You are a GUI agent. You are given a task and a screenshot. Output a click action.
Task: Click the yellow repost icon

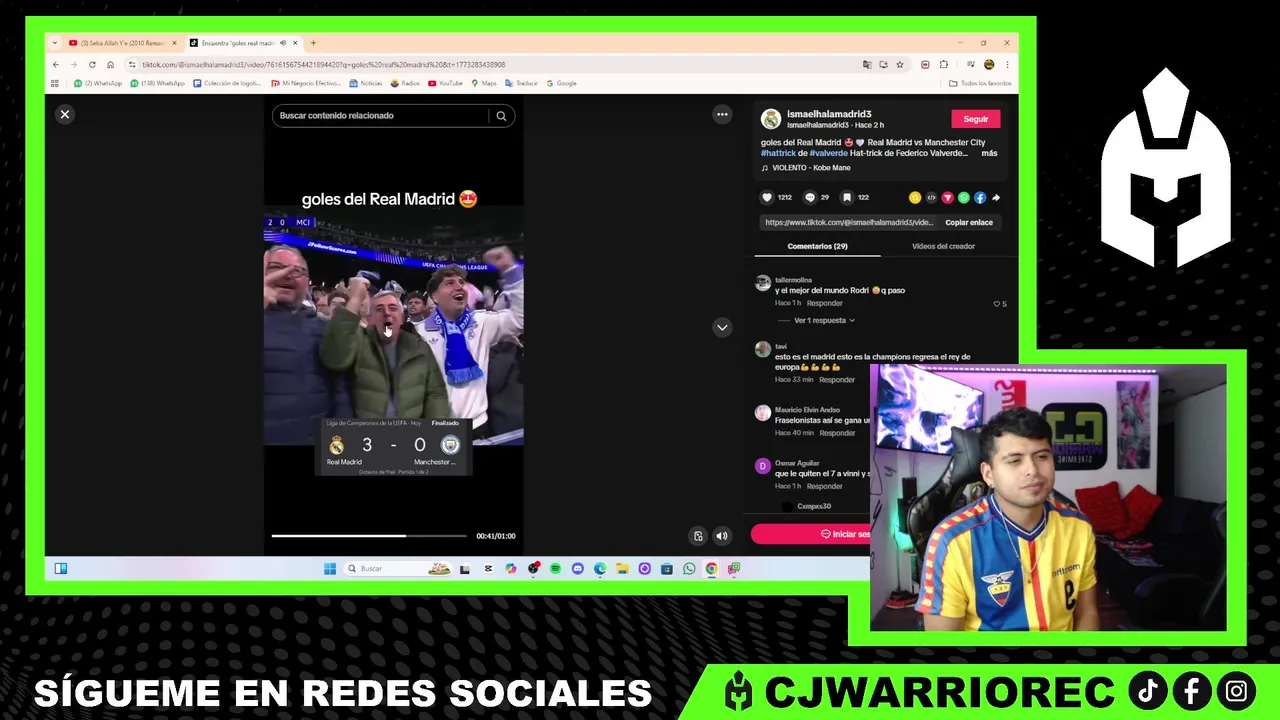[x=914, y=198]
